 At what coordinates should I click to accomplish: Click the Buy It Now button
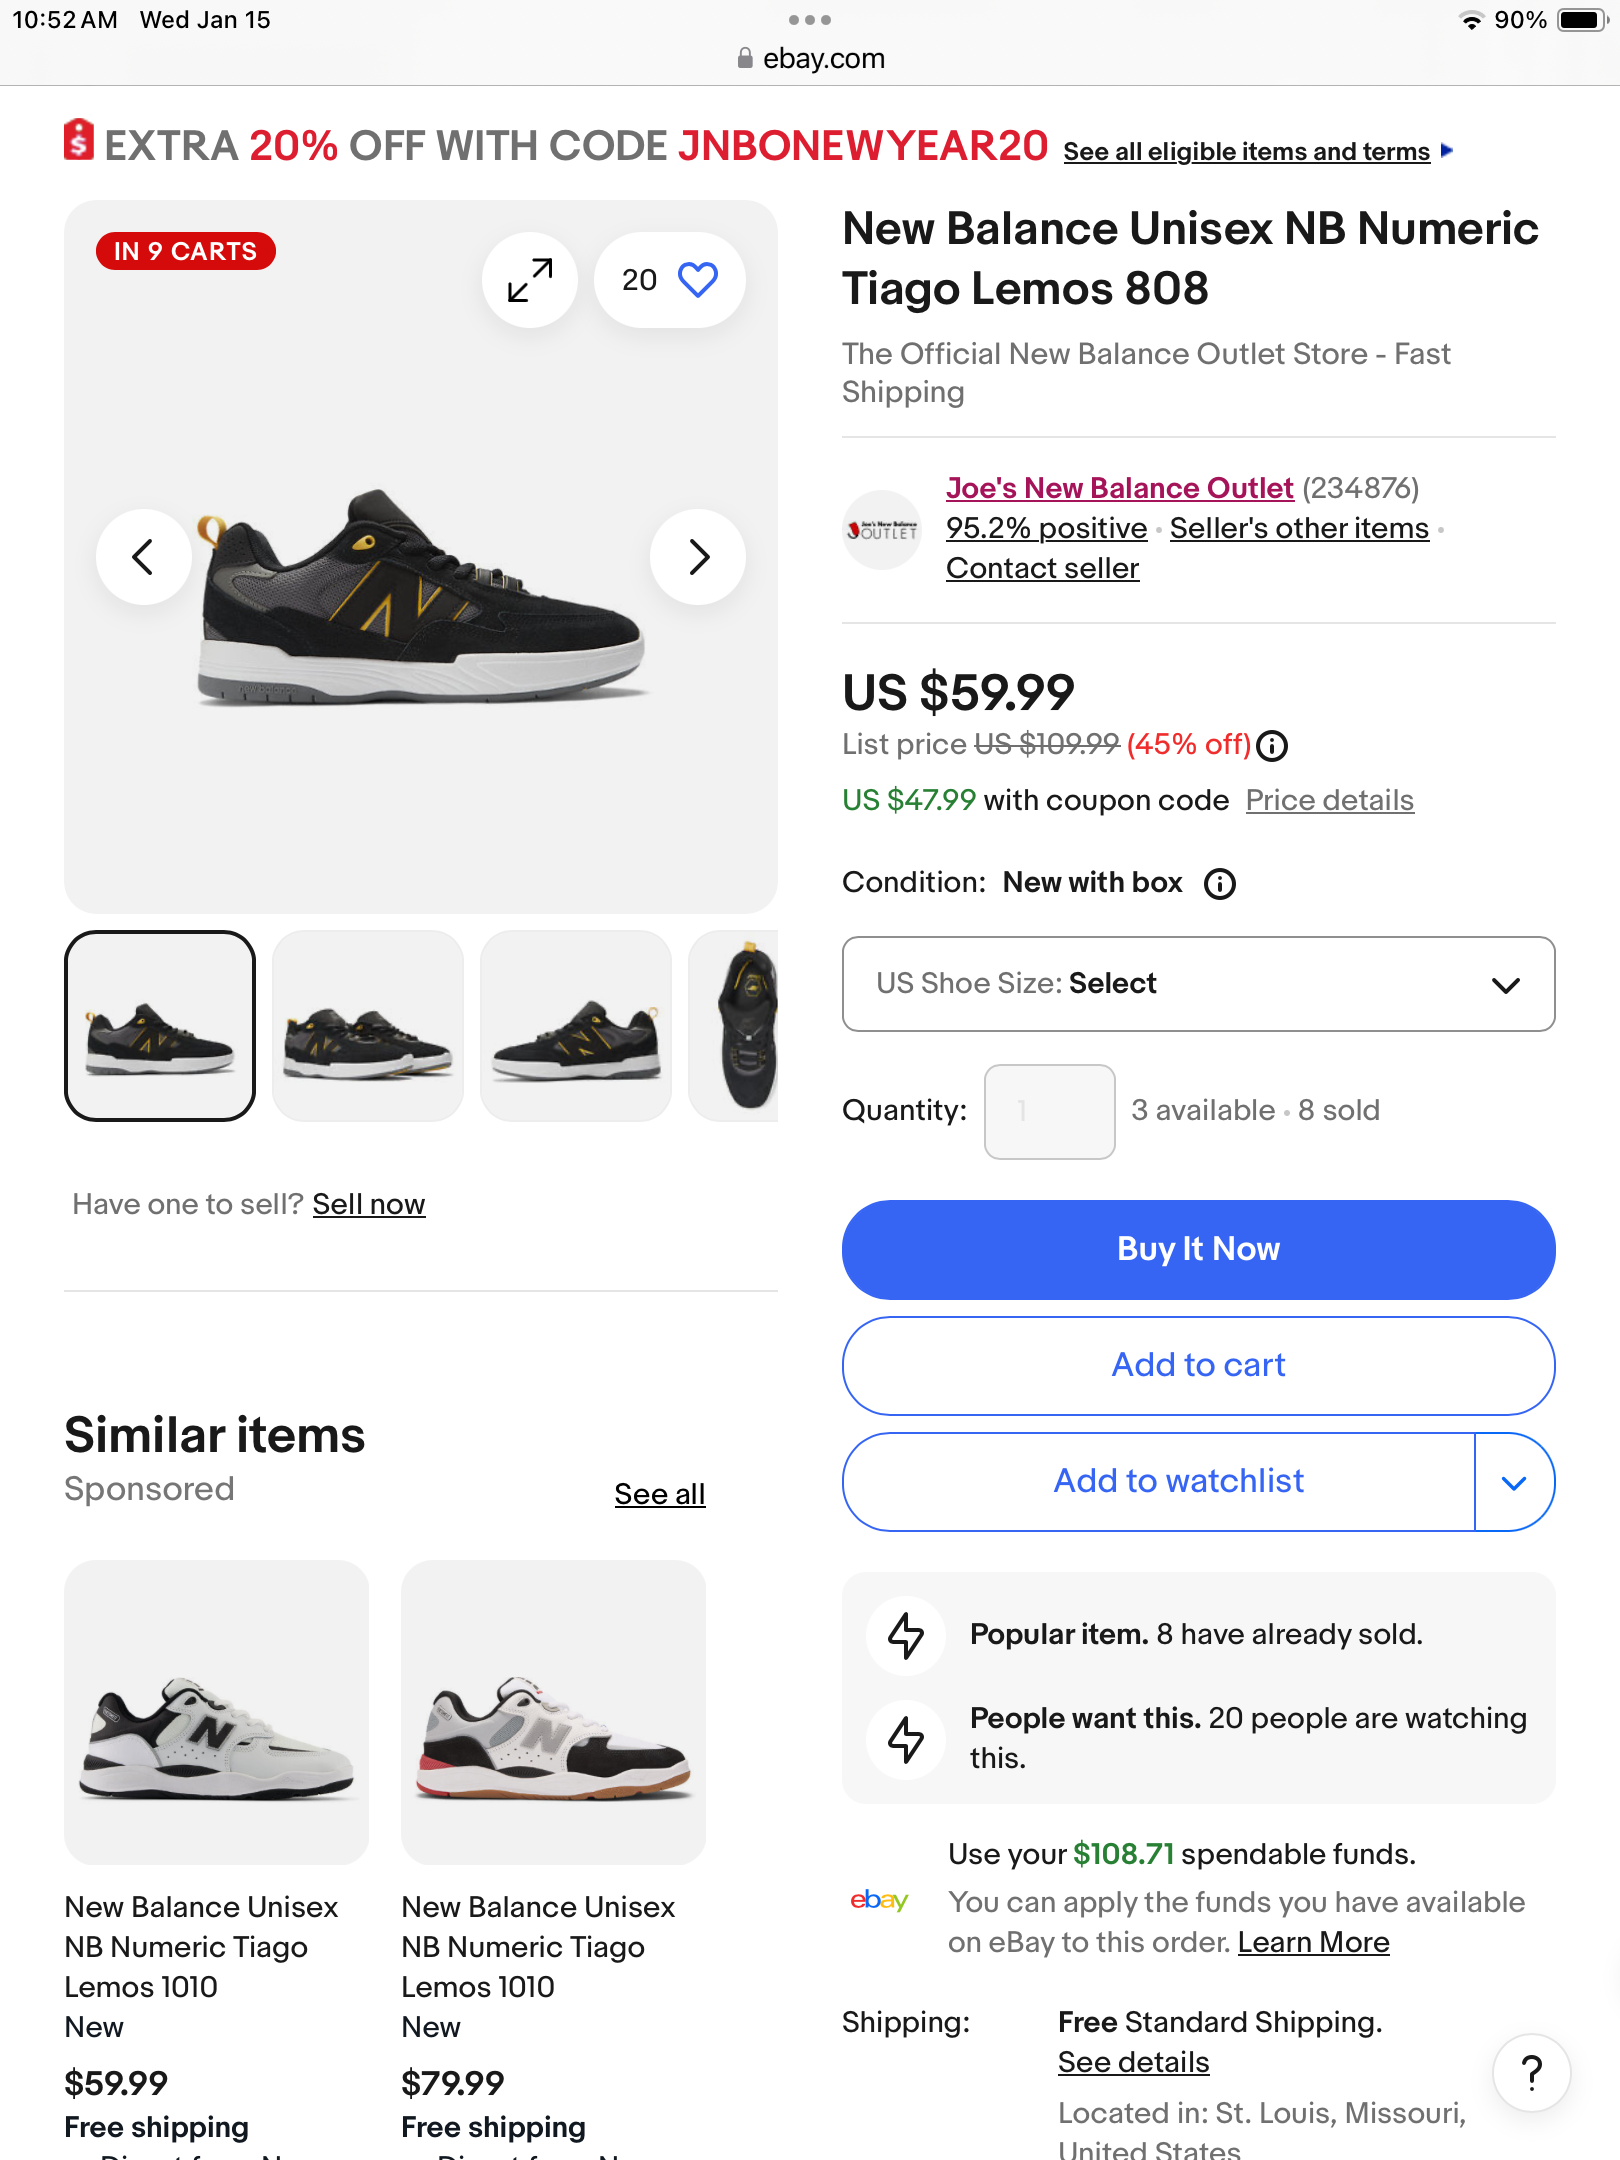[1198, 1250]
